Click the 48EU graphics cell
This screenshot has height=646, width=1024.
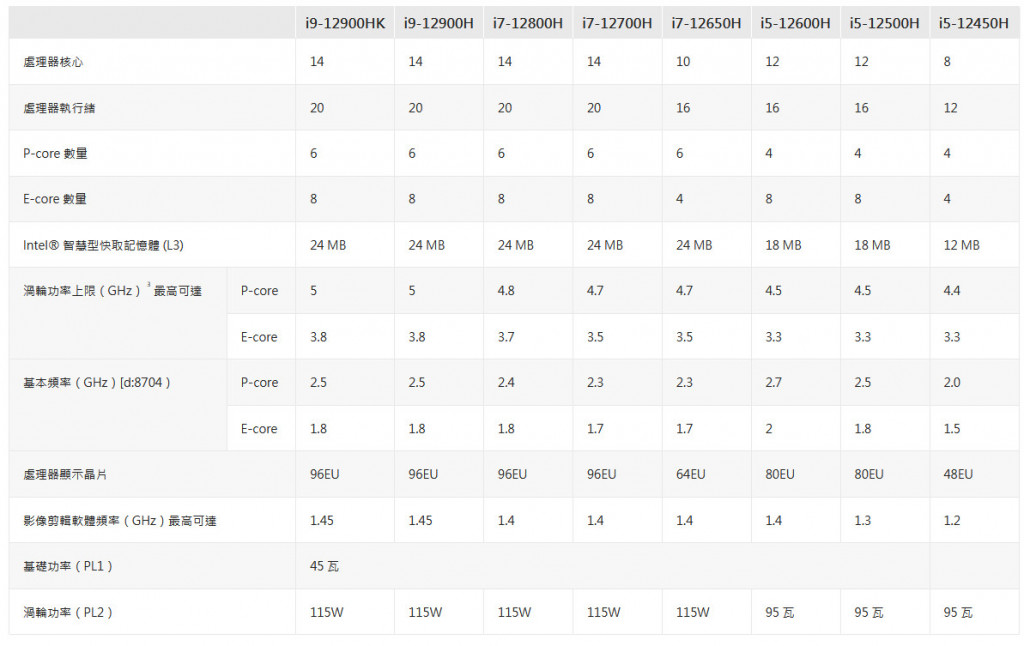click(x=958, y=475)
